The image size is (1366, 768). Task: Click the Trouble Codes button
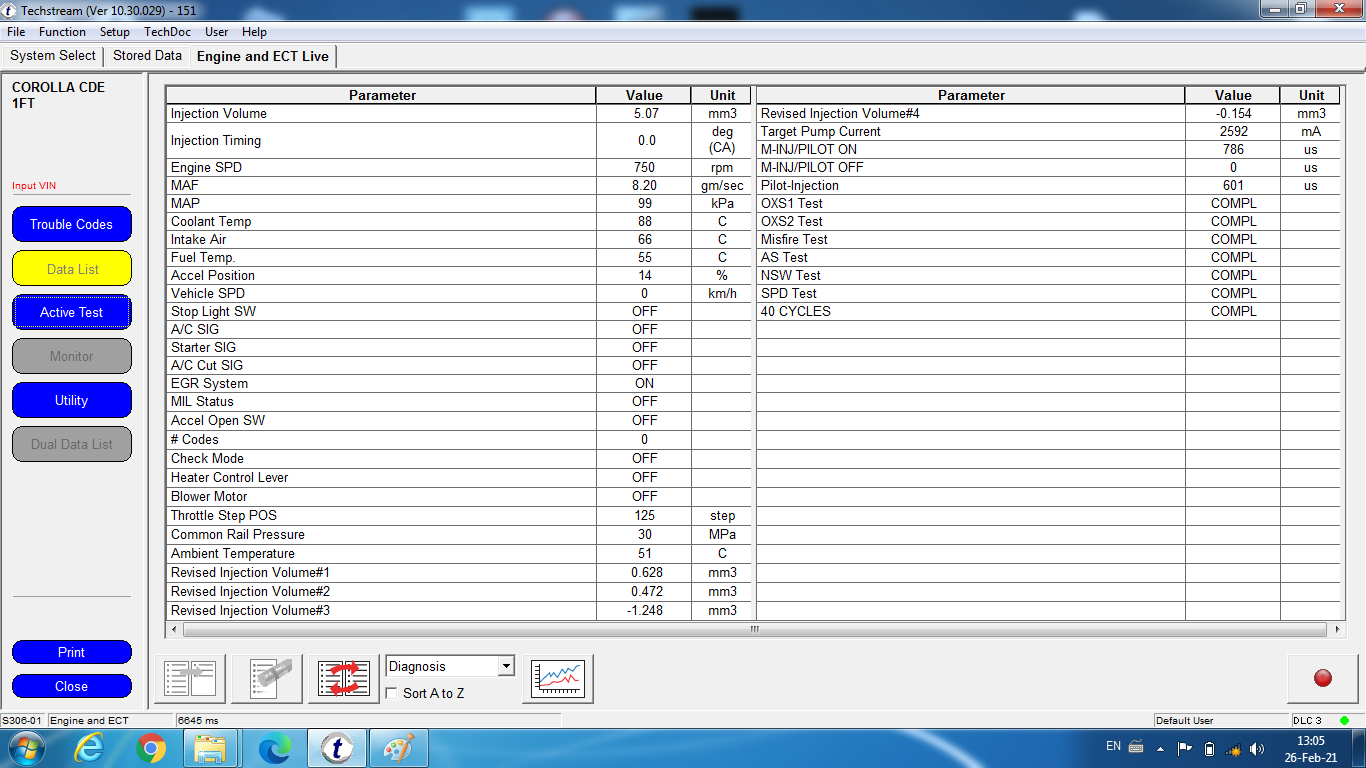pos(71,224)
